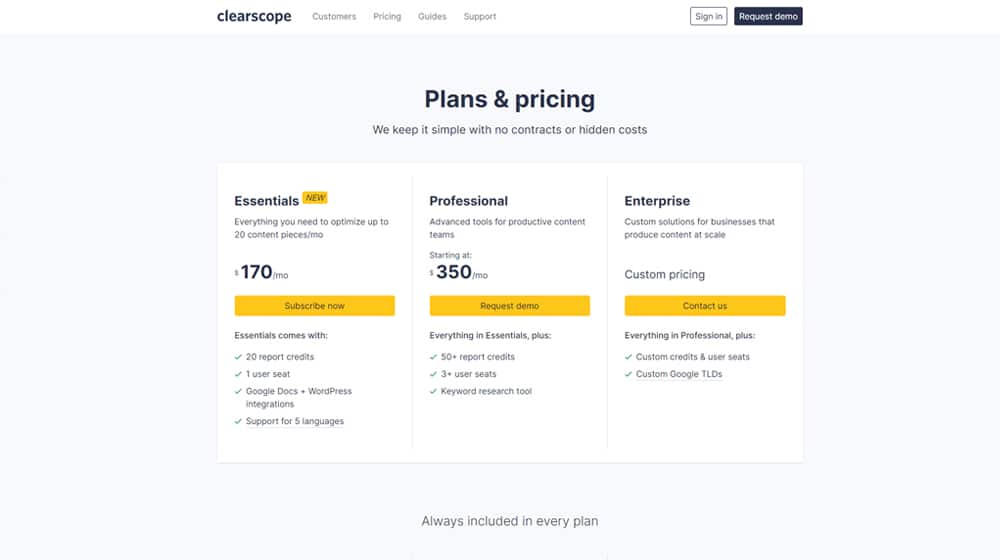Click the checkmark beside 20 report credits
This screenshot has height=560, width=1000.
pos(238,357)
